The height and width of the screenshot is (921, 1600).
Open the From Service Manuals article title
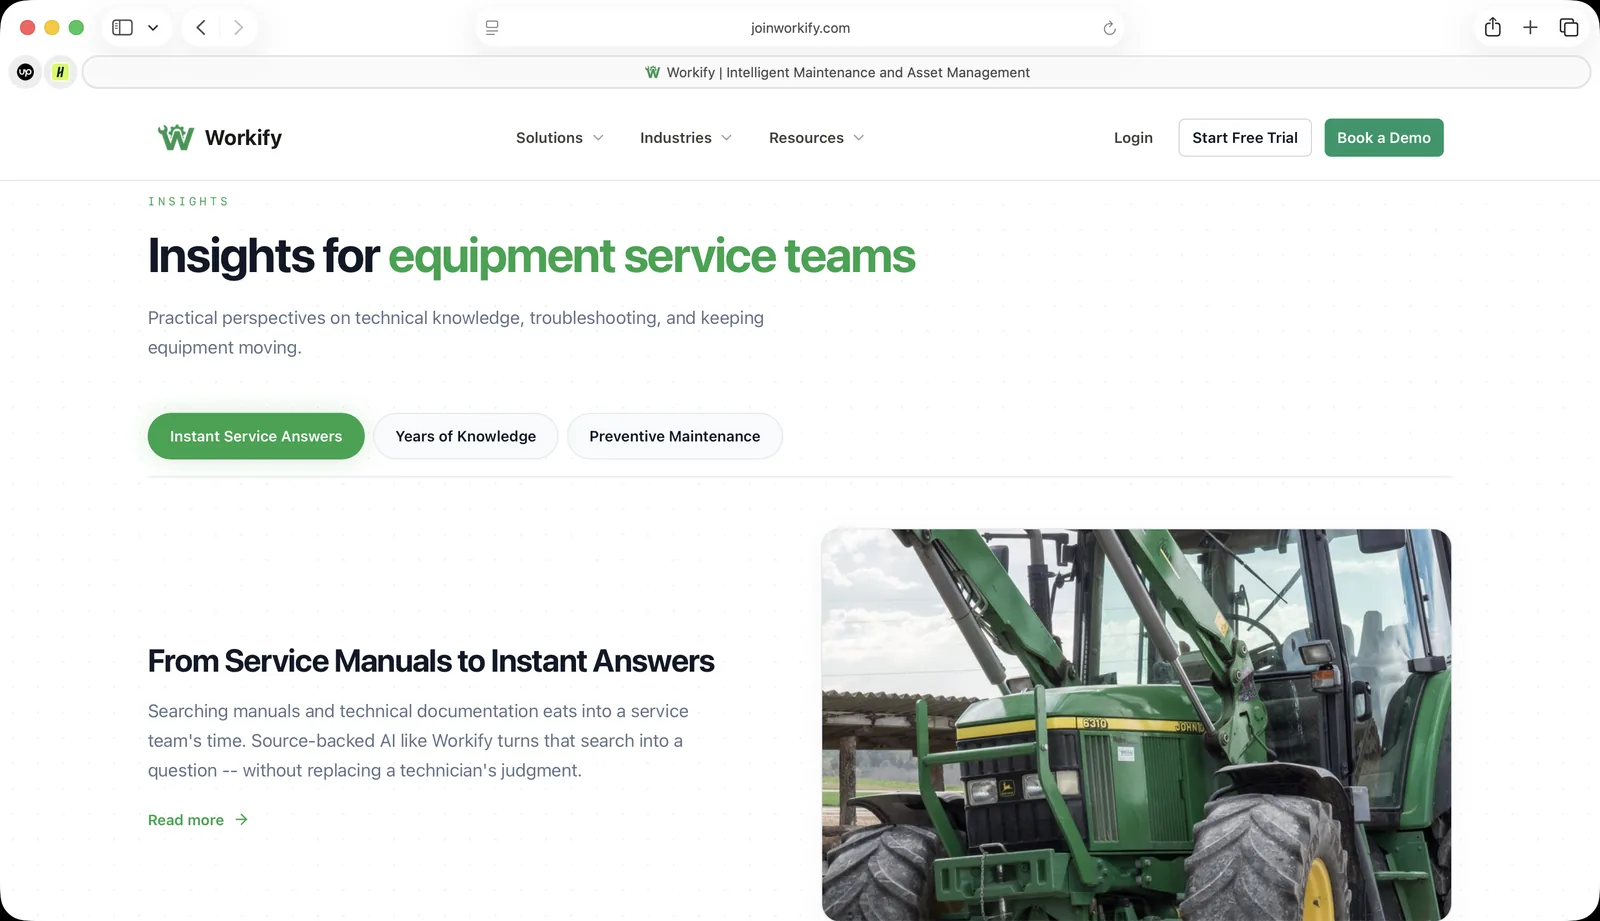[431, 661]
